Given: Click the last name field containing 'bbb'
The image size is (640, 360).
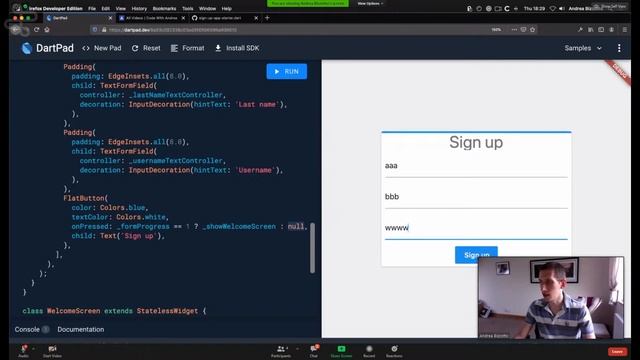Looking at the screenshot, I should click(476, 197).
